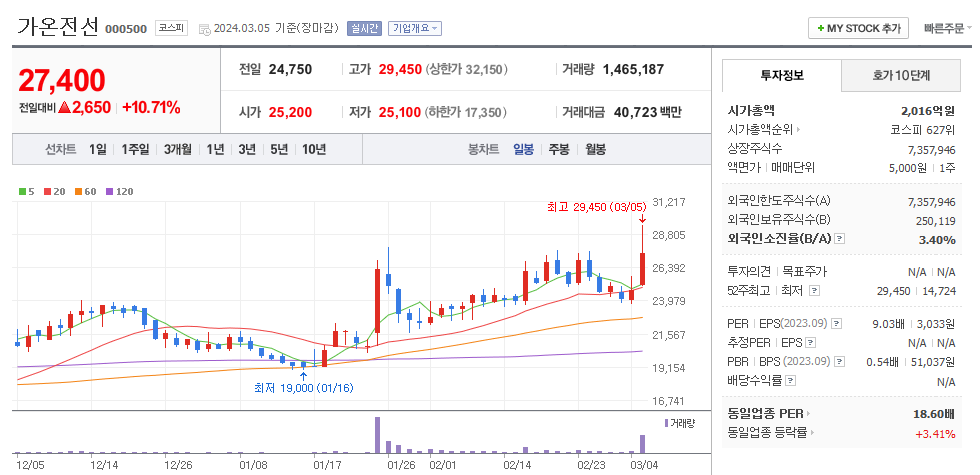Click the 전일 price 24,750
This screenshot has height=475, width=980.
[290, 69]
